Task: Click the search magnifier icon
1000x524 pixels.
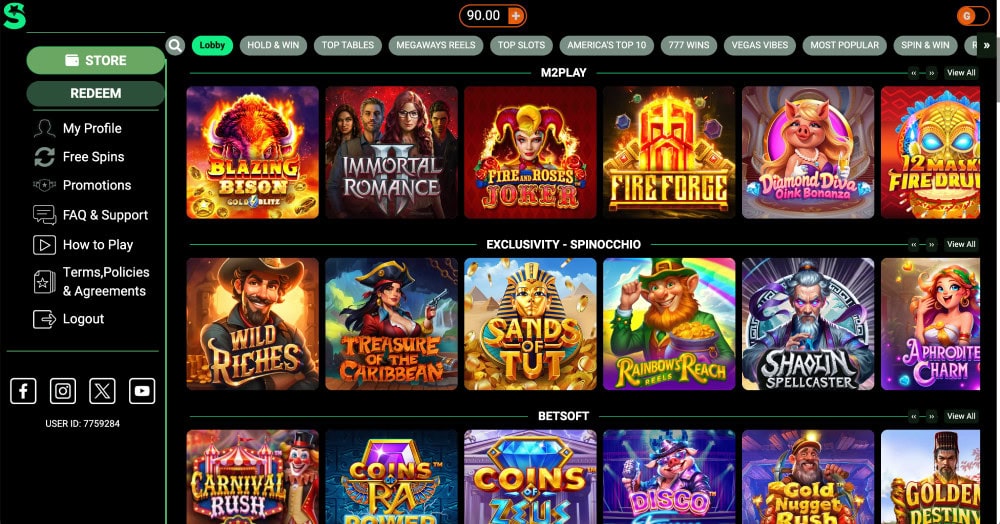Action: coord(175,45)
